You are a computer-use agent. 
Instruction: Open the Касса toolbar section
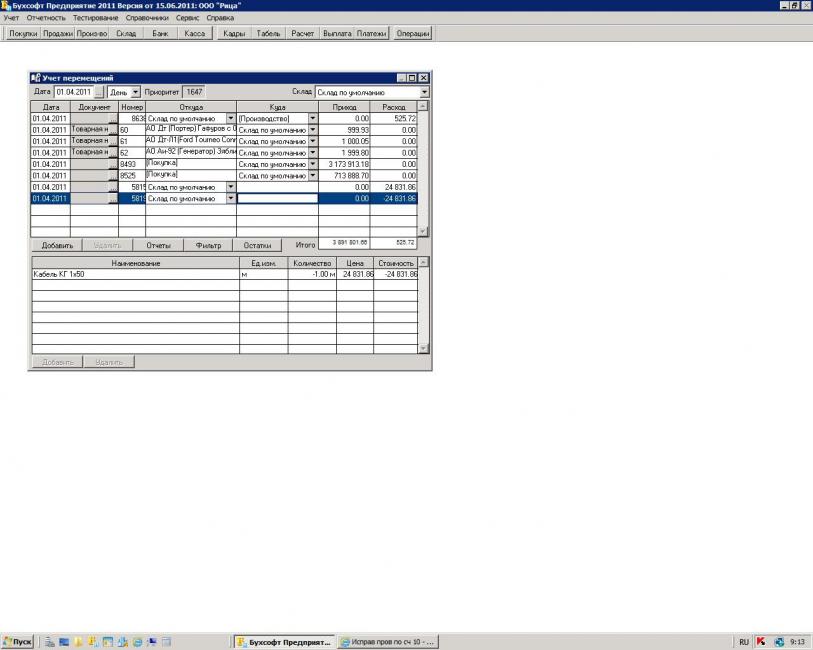click(194, 33)
